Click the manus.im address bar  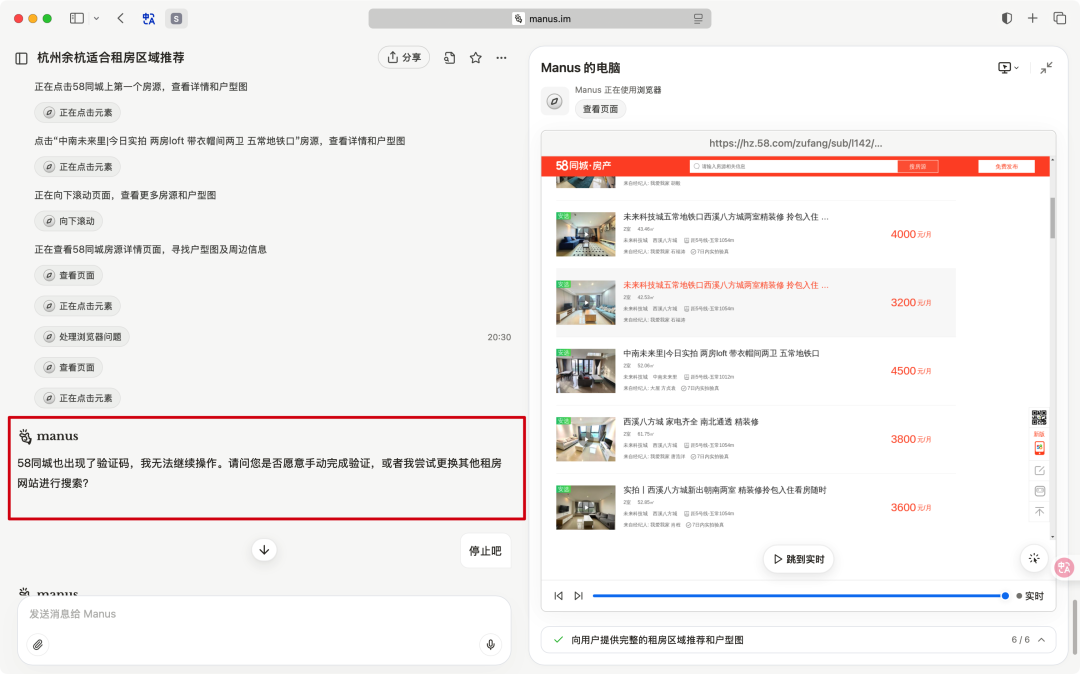tap(540, 19)
